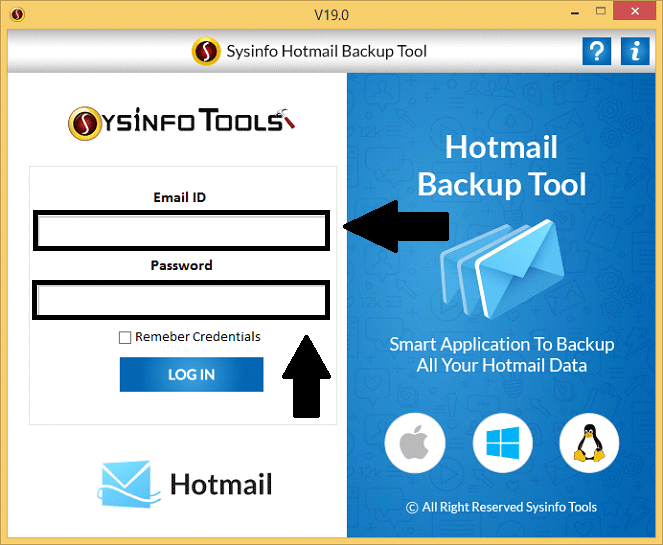Click 'Sysinfo Hotmail Backup Tool' header text
Image resolution: width=663 pixels, height=545 pixels.
(327, 52)
